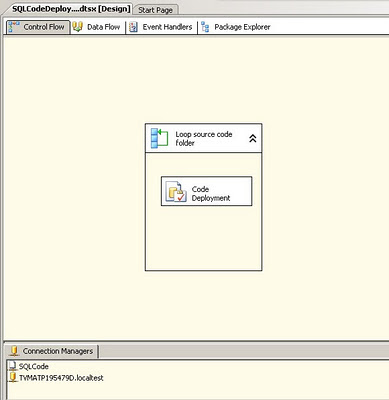Click the Package Explorer tab icon
Viewport: 389px width, 400px height.
pos(205,27)
